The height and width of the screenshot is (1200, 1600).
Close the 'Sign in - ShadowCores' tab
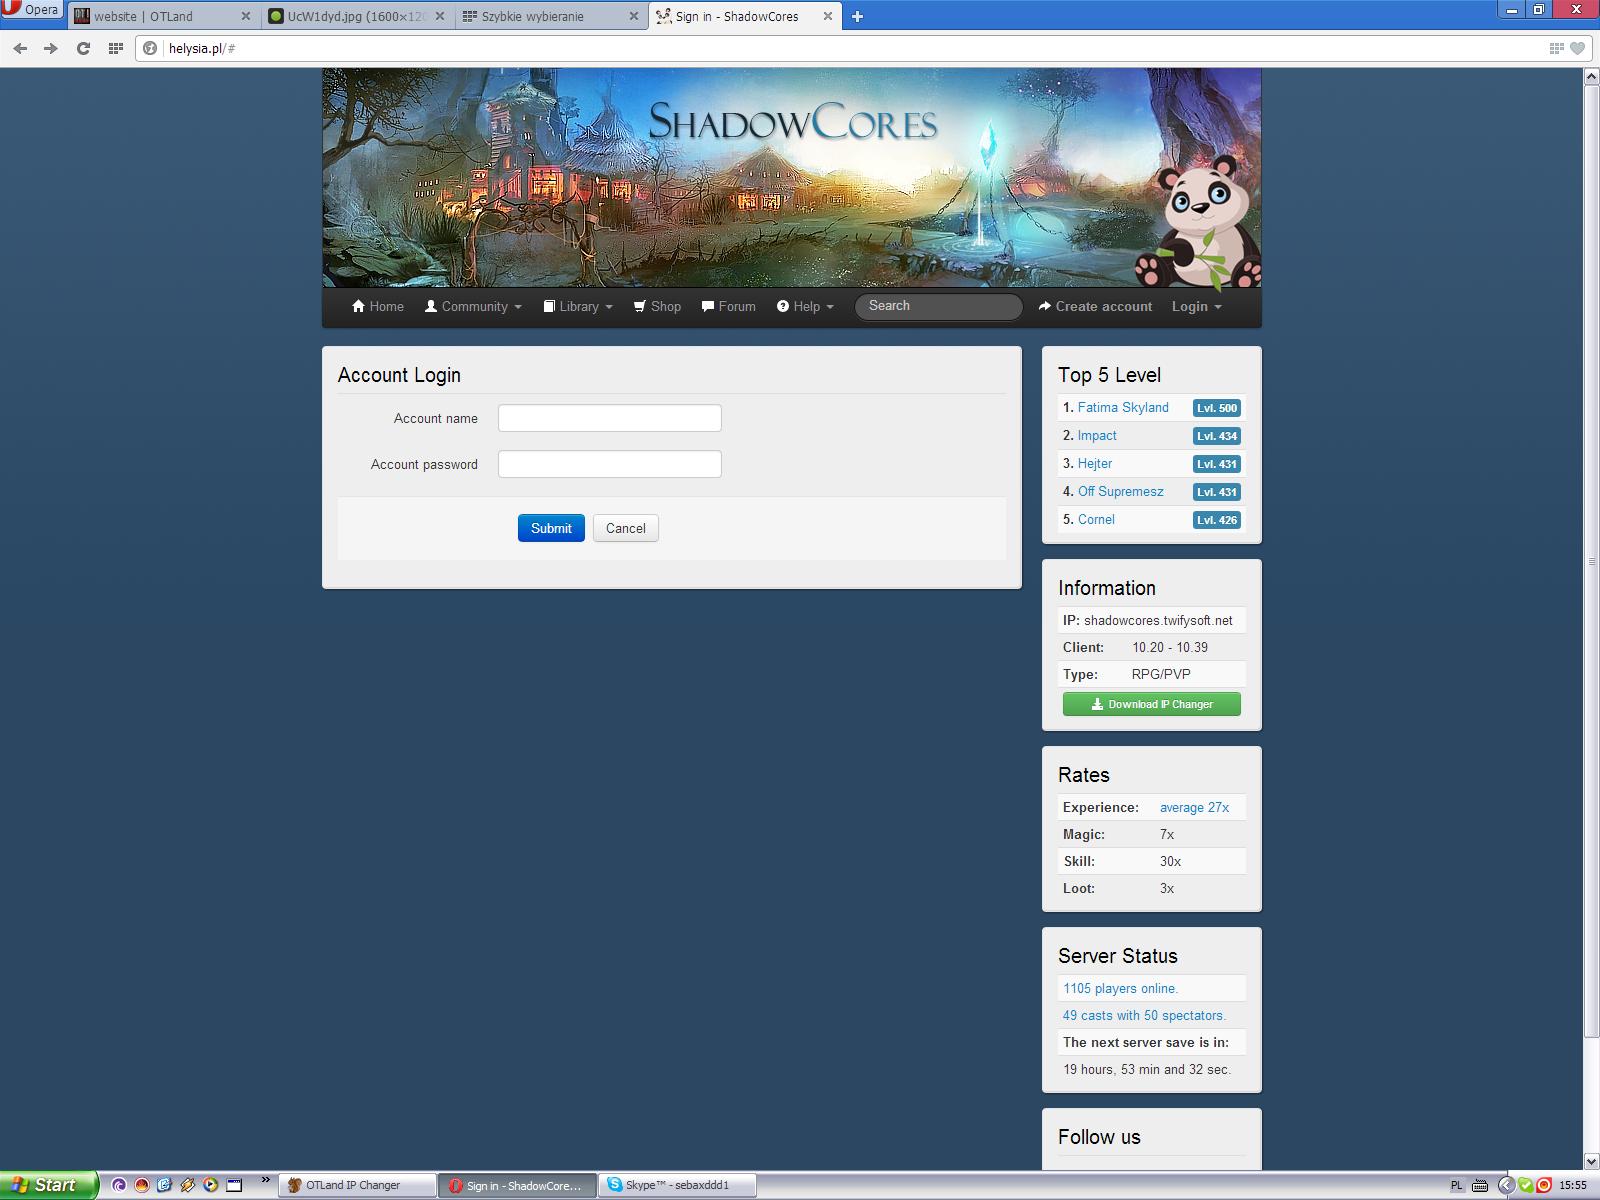click(827, 16)
